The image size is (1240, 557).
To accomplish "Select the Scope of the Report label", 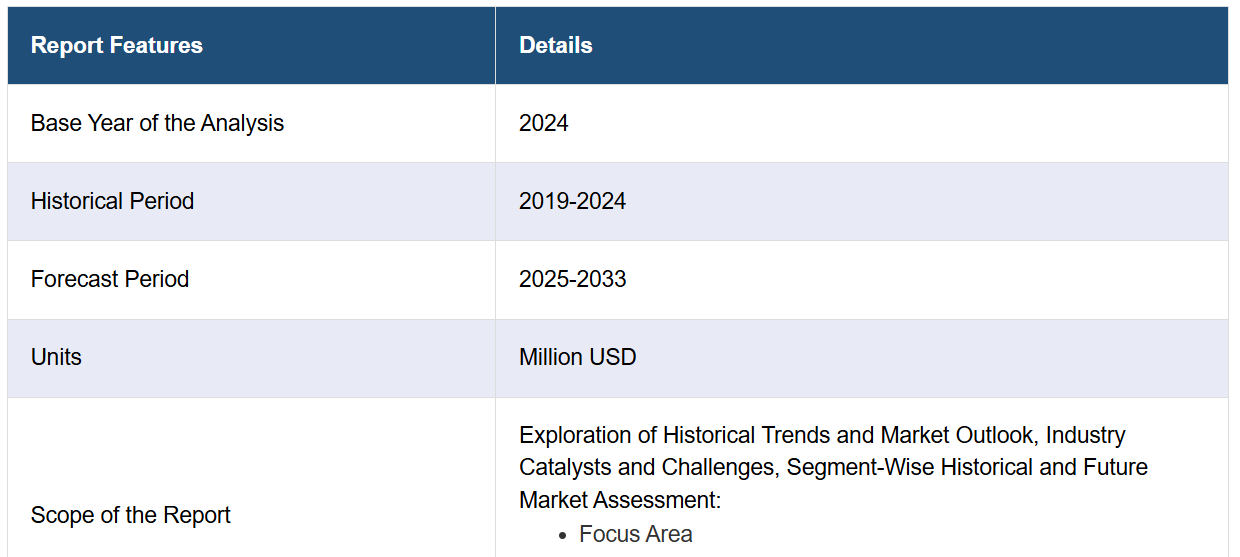I will (x=131, y=515).
